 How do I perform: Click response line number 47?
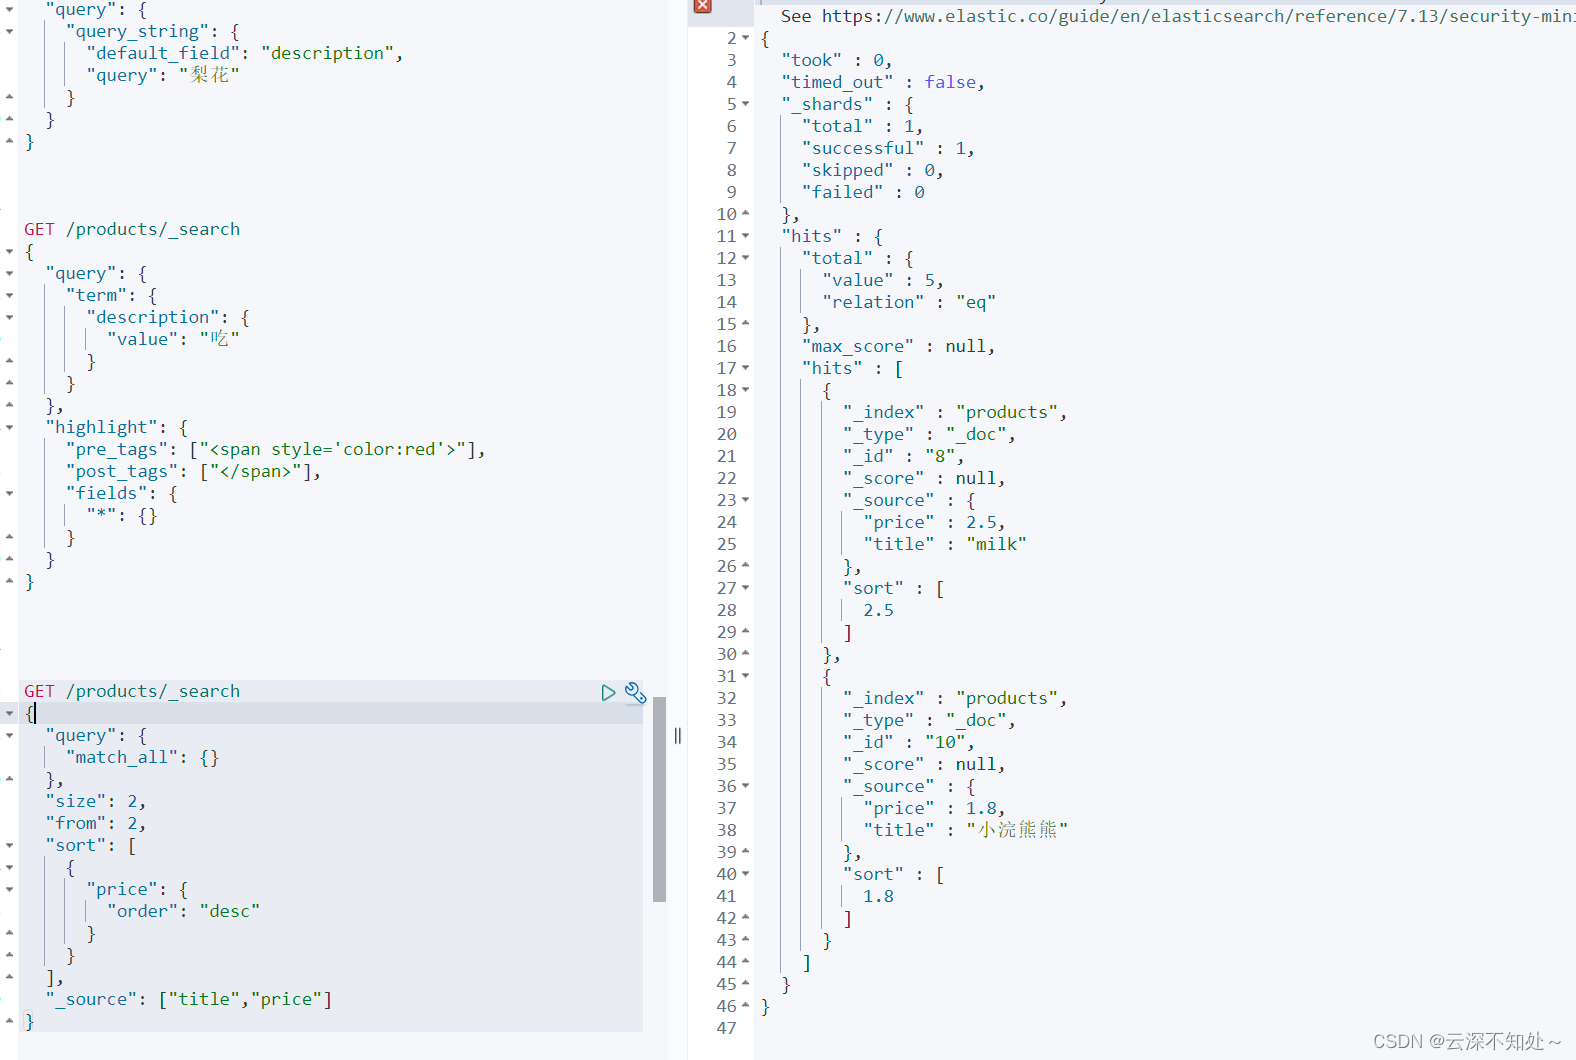pos(727,1028)
